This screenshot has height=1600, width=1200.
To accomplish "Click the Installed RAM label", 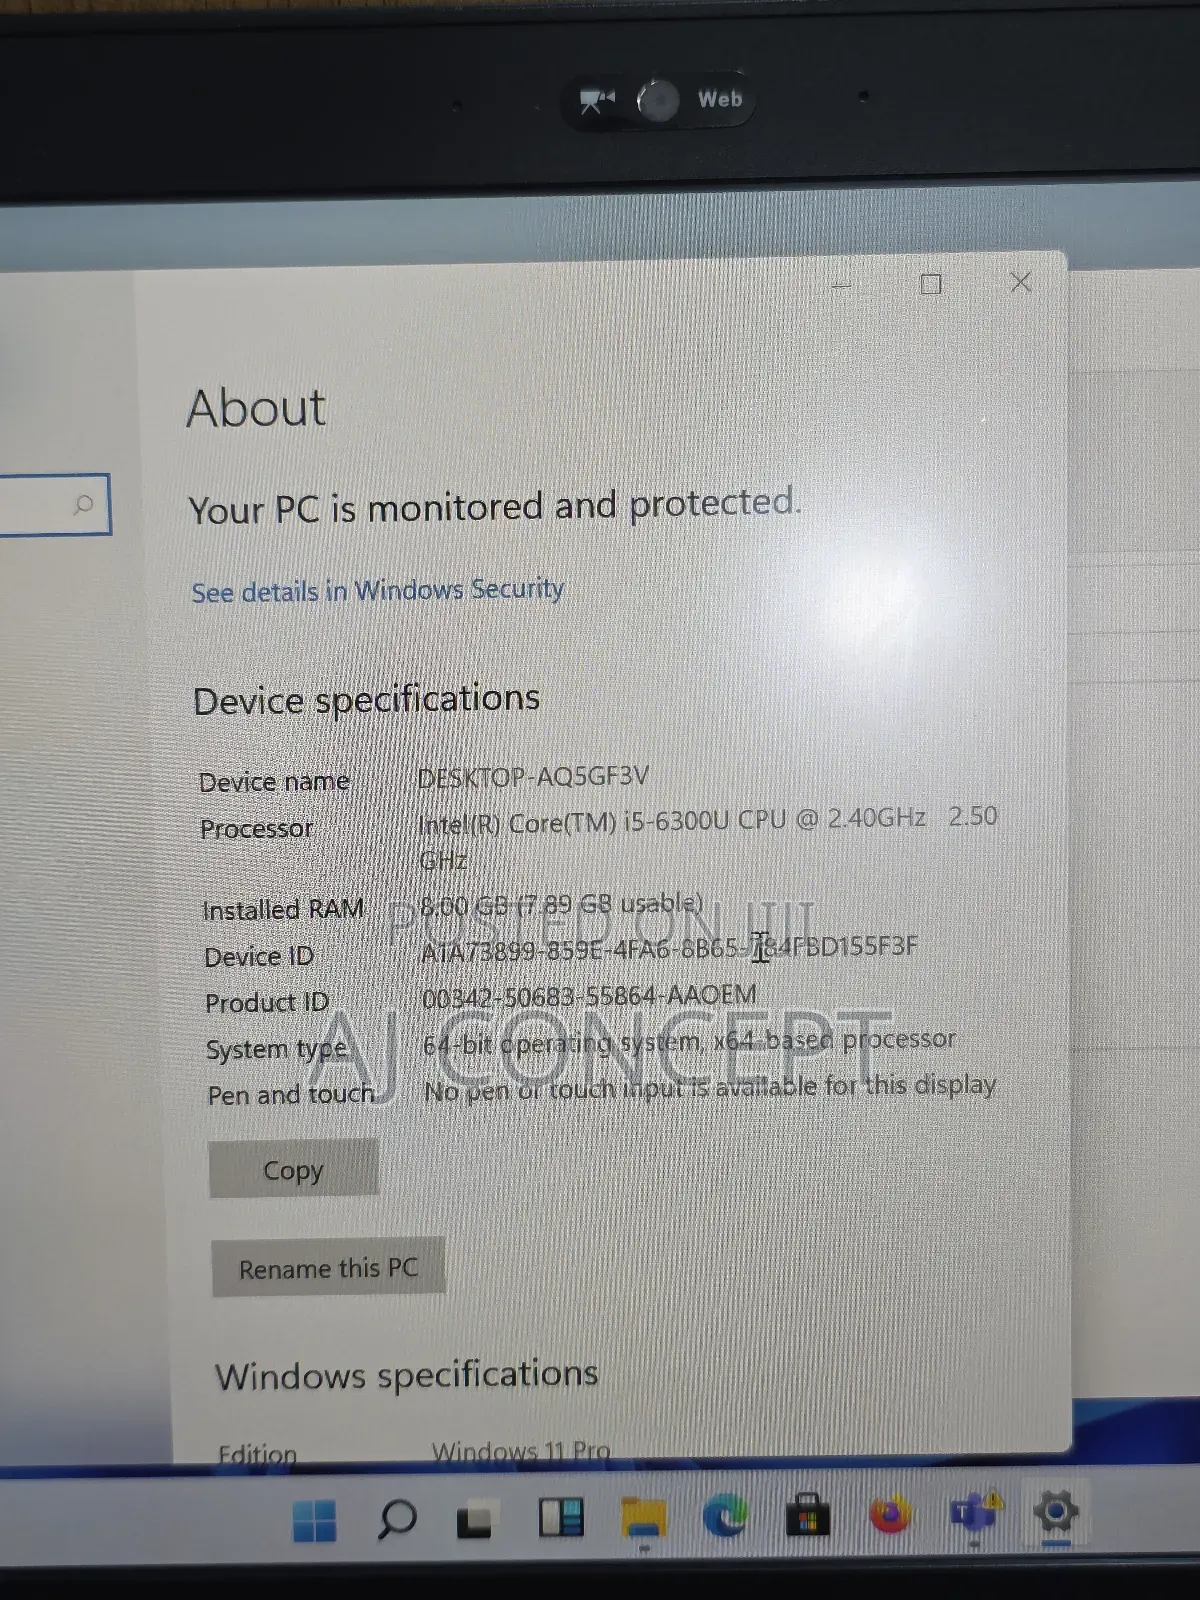I will coord(283,909).
